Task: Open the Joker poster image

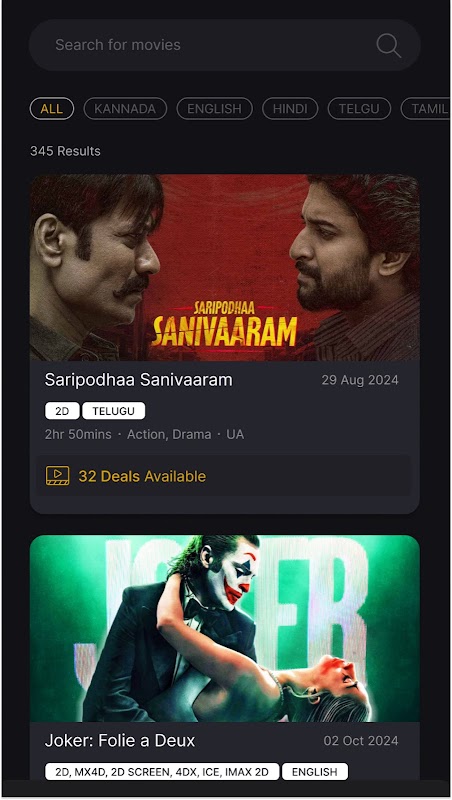Action: (225, 628)
